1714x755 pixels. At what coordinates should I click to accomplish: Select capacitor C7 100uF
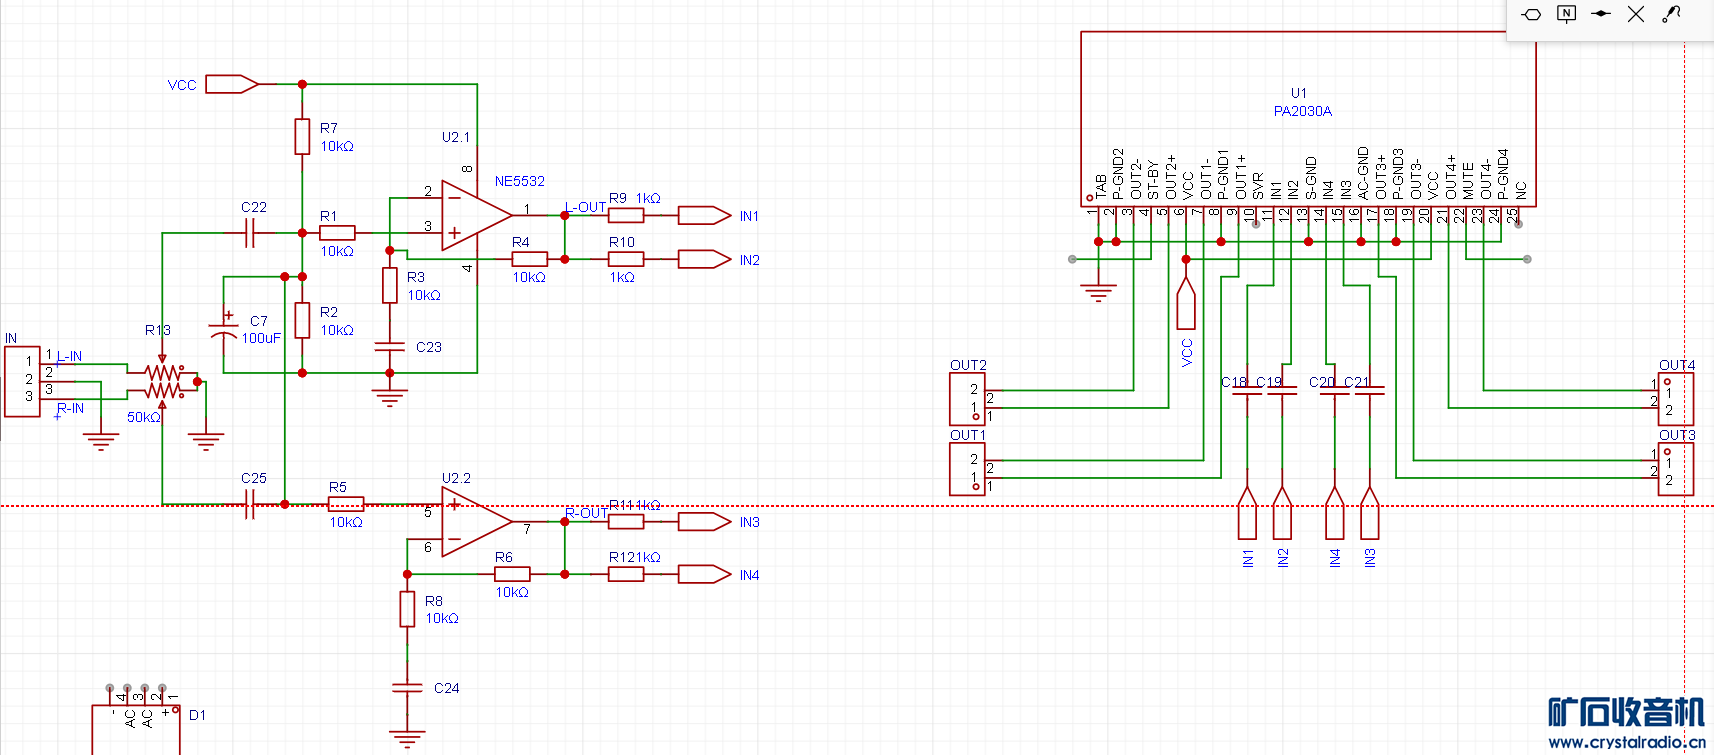pos(223,329)
